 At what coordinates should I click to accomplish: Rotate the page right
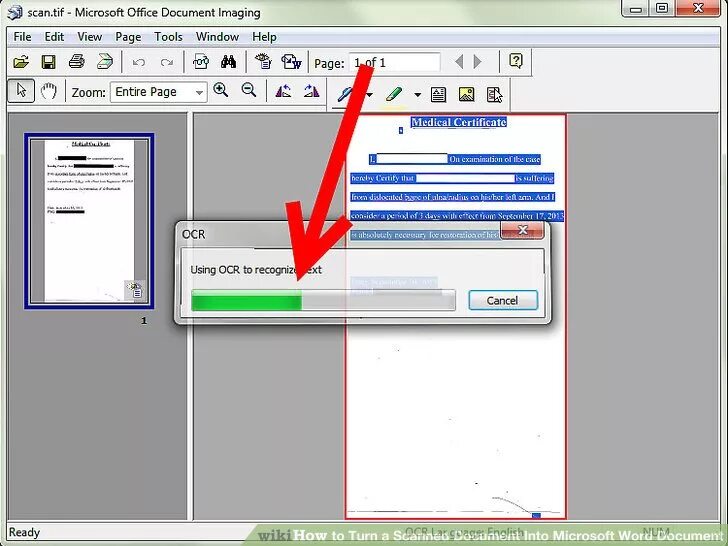[x=311, y=91]
